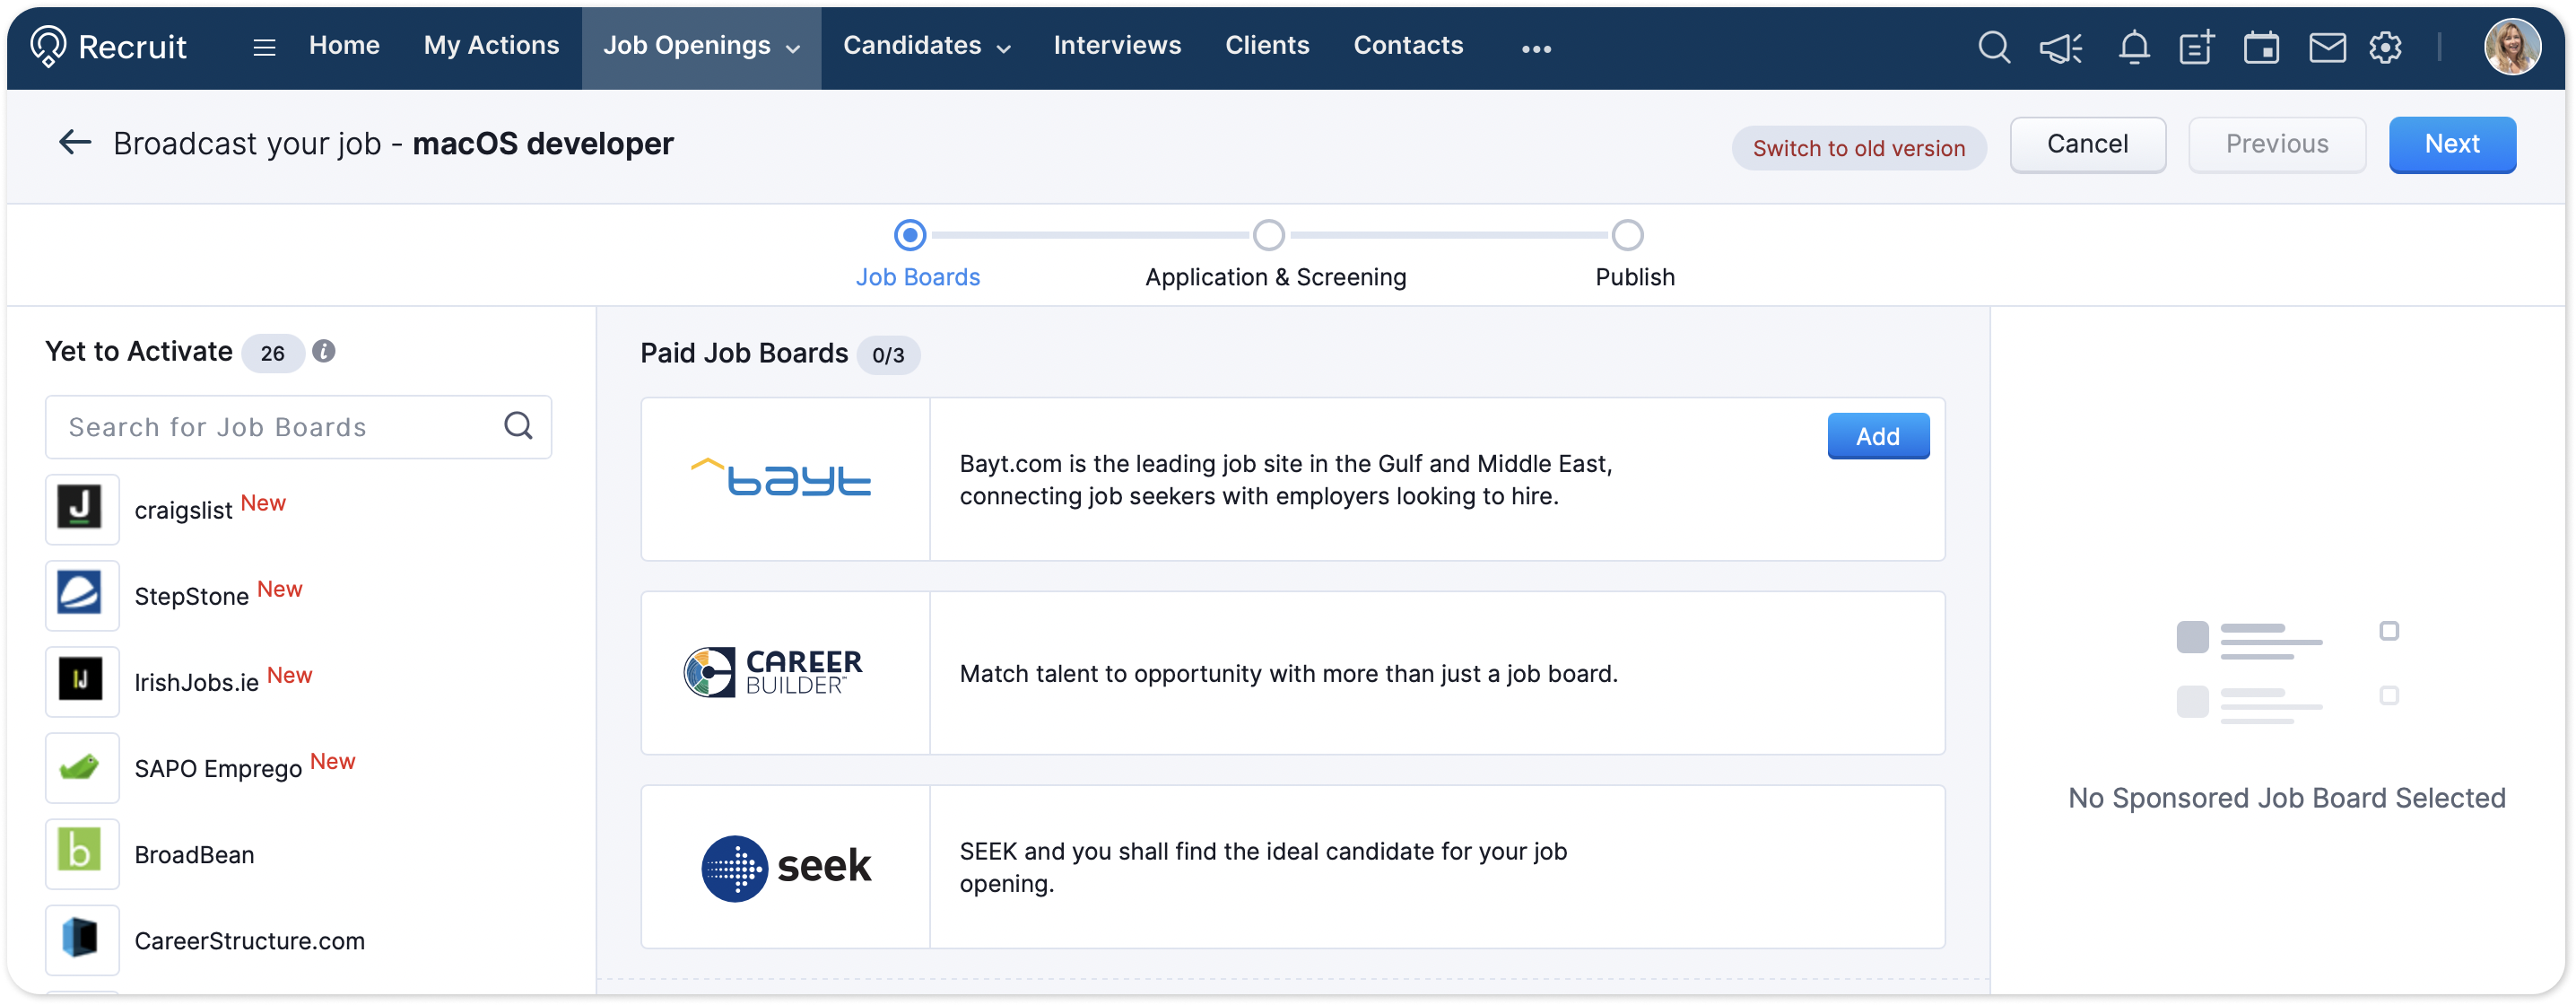Open the settings gear icon
The image size is (2576, 1005).
click(x=2385, y=47)
